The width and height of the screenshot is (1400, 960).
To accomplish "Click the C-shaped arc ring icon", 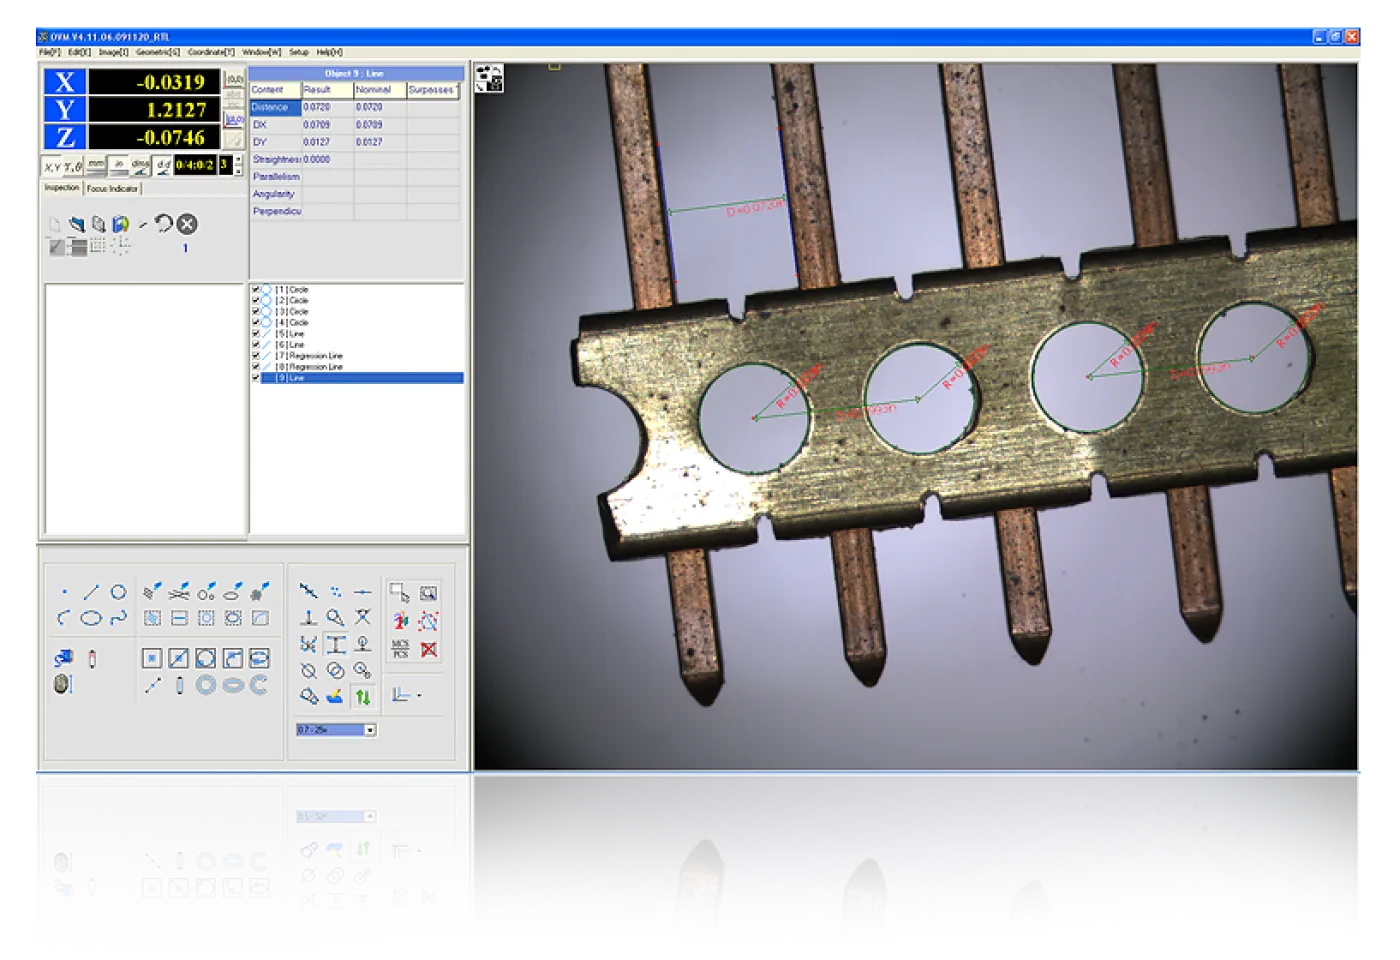I will (x=259, y=685).
